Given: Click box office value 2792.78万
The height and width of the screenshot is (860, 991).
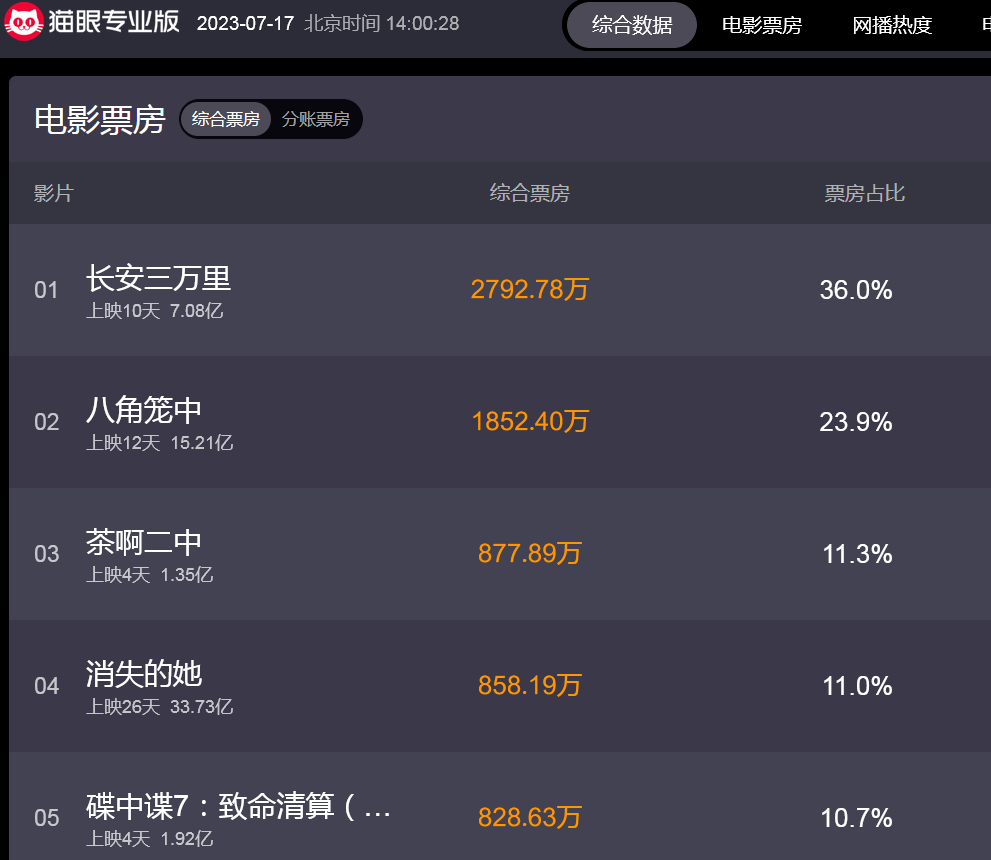Looking at the screenshot, I should [529, 290].
